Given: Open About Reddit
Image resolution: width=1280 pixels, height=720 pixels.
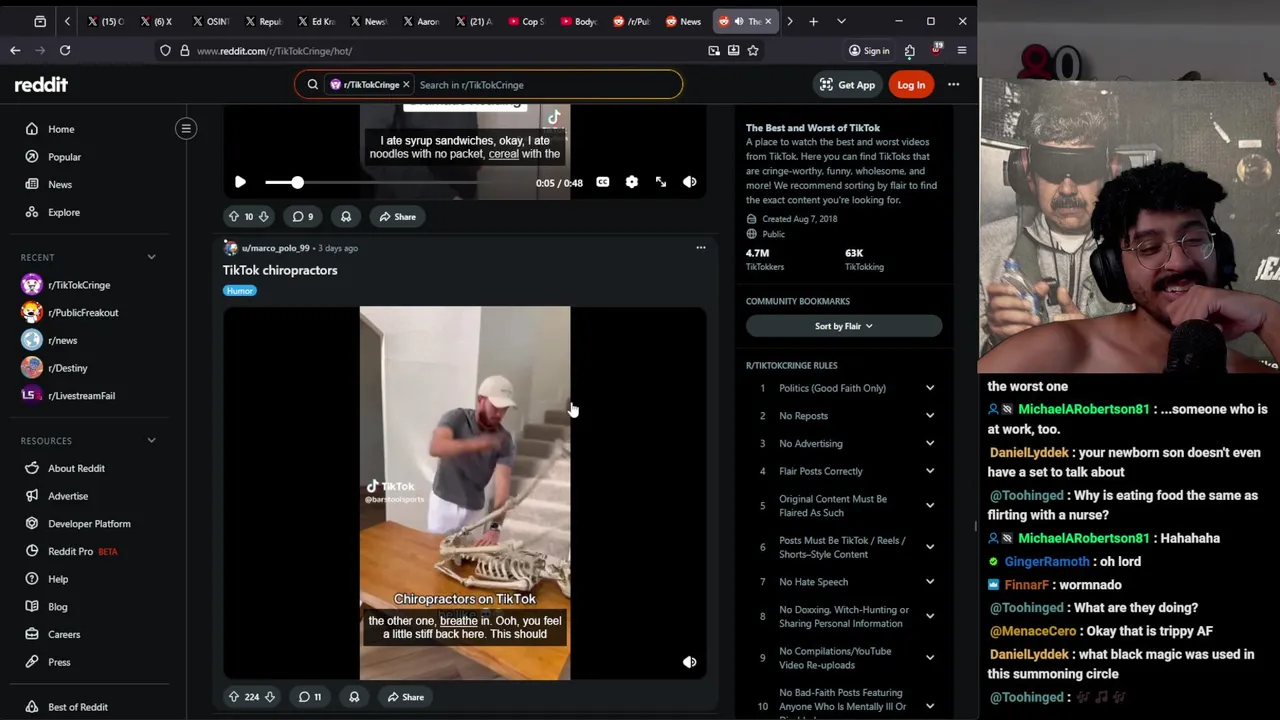Looking at the screenshot, I should pos(76,468).
